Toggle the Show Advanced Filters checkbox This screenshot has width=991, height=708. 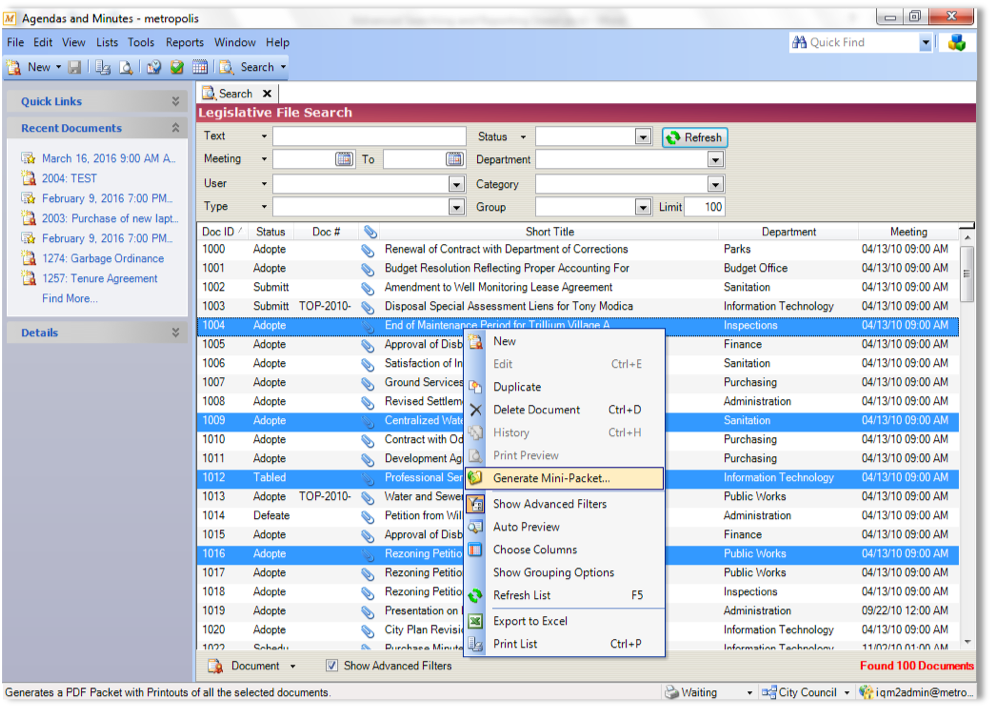click(x=331, y=666)
